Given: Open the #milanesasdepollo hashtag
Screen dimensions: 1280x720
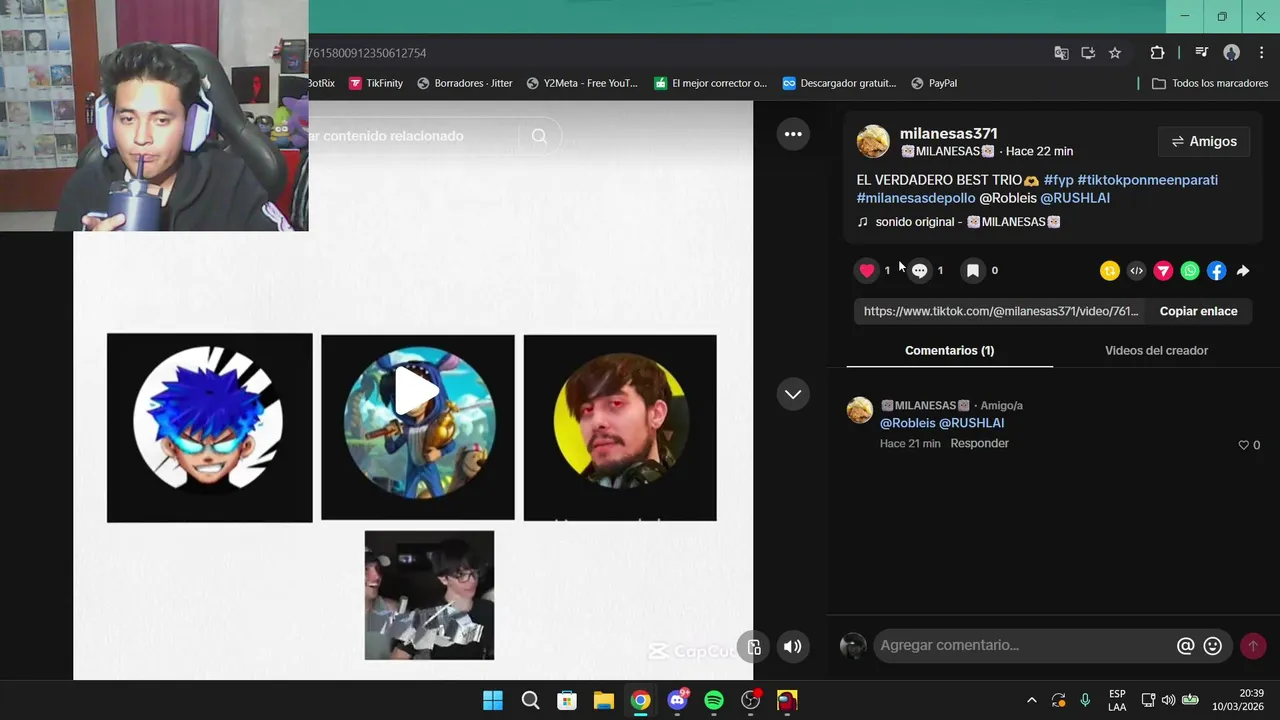Looking at the screenshot, I should point(916,198).
